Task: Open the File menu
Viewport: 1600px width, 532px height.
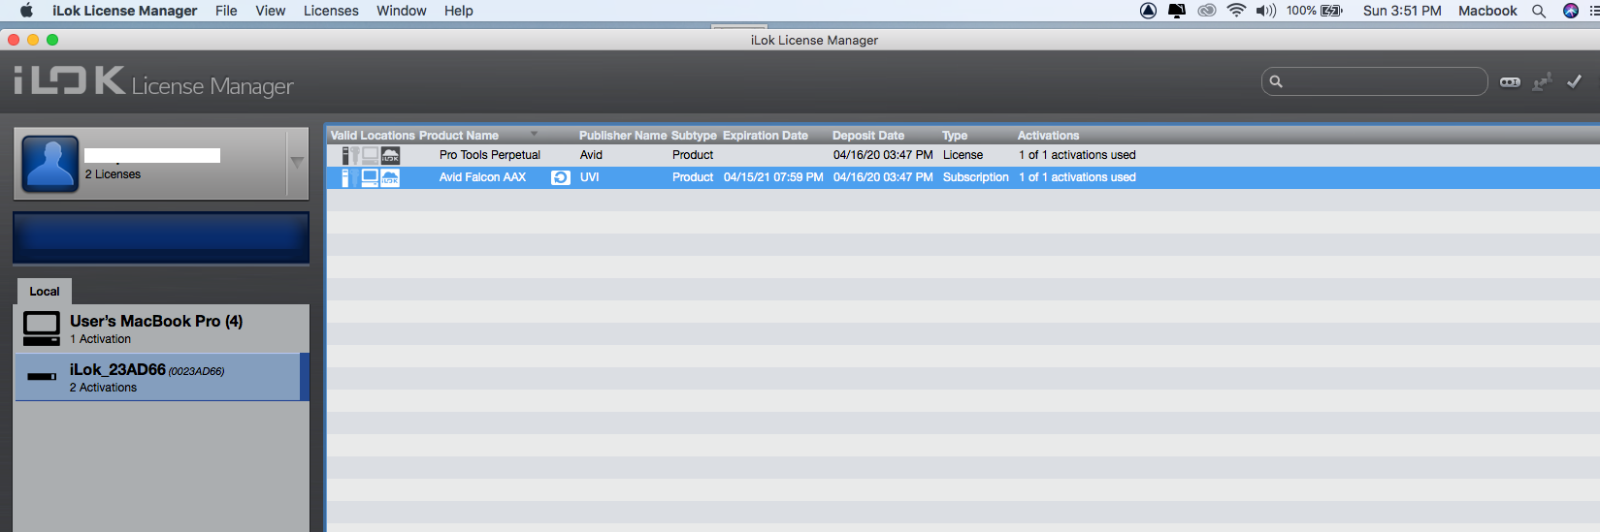Action: point(226,11)
